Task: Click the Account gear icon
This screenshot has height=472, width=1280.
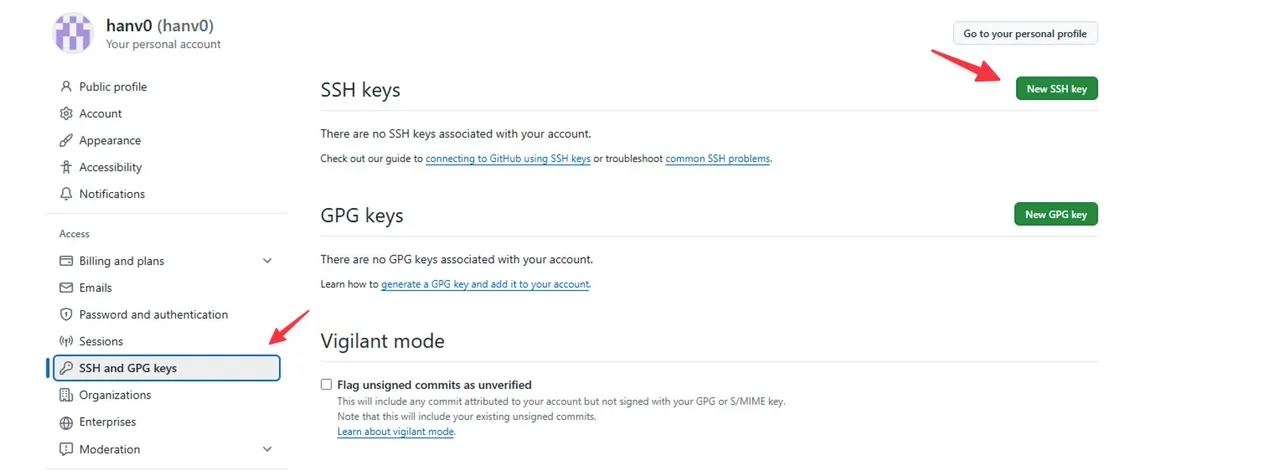Action: tap(66, 114)
